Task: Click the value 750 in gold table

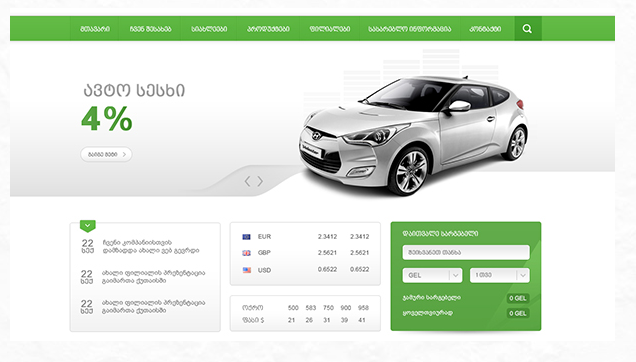Action: [x=328, y=308]
